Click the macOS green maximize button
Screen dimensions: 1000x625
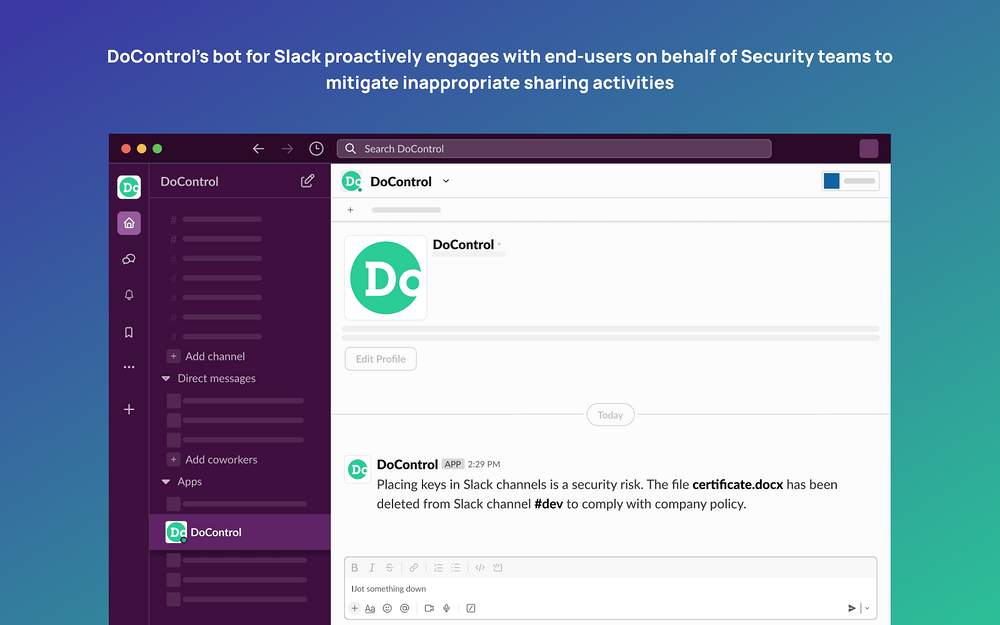[x=158, y=149]
